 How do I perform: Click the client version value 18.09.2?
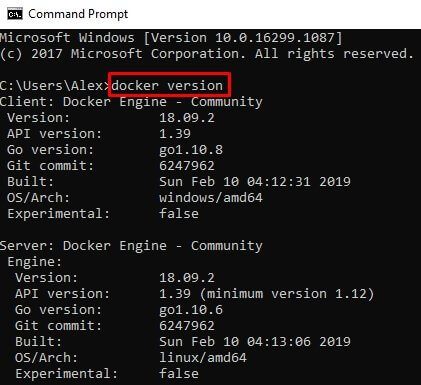(x=187, y=118)
